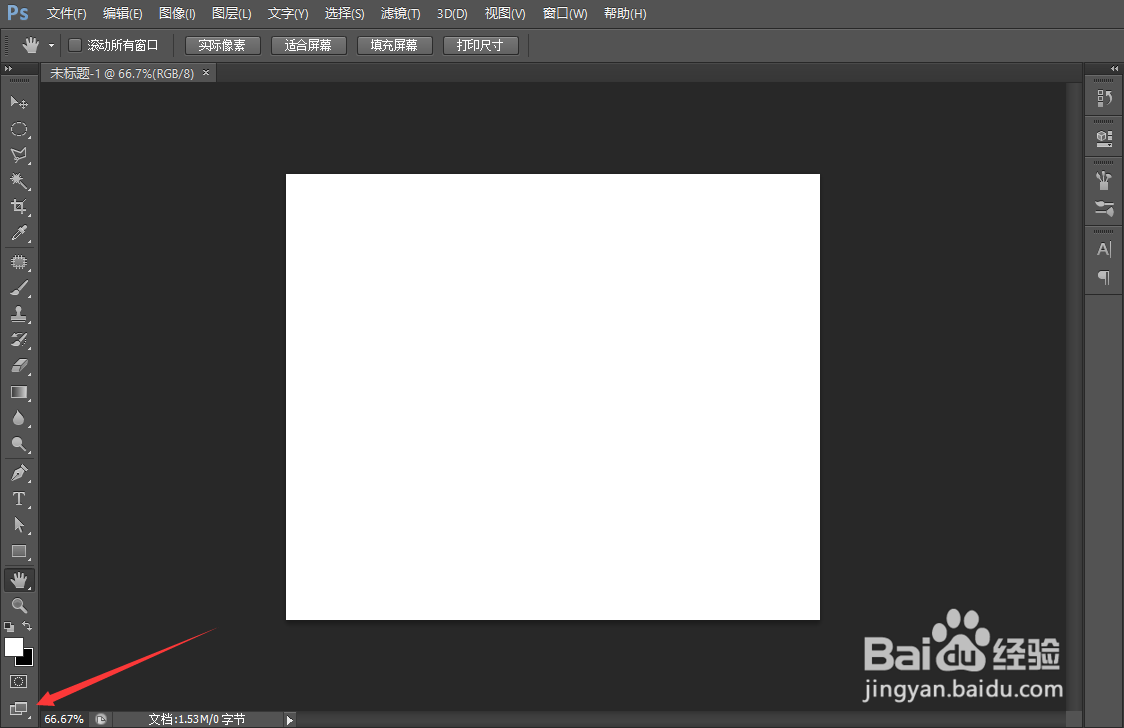Open the Paragraph panel
Image resolution: width=1124 pixels, height=728 pixels.
[x=1103, y=279]
